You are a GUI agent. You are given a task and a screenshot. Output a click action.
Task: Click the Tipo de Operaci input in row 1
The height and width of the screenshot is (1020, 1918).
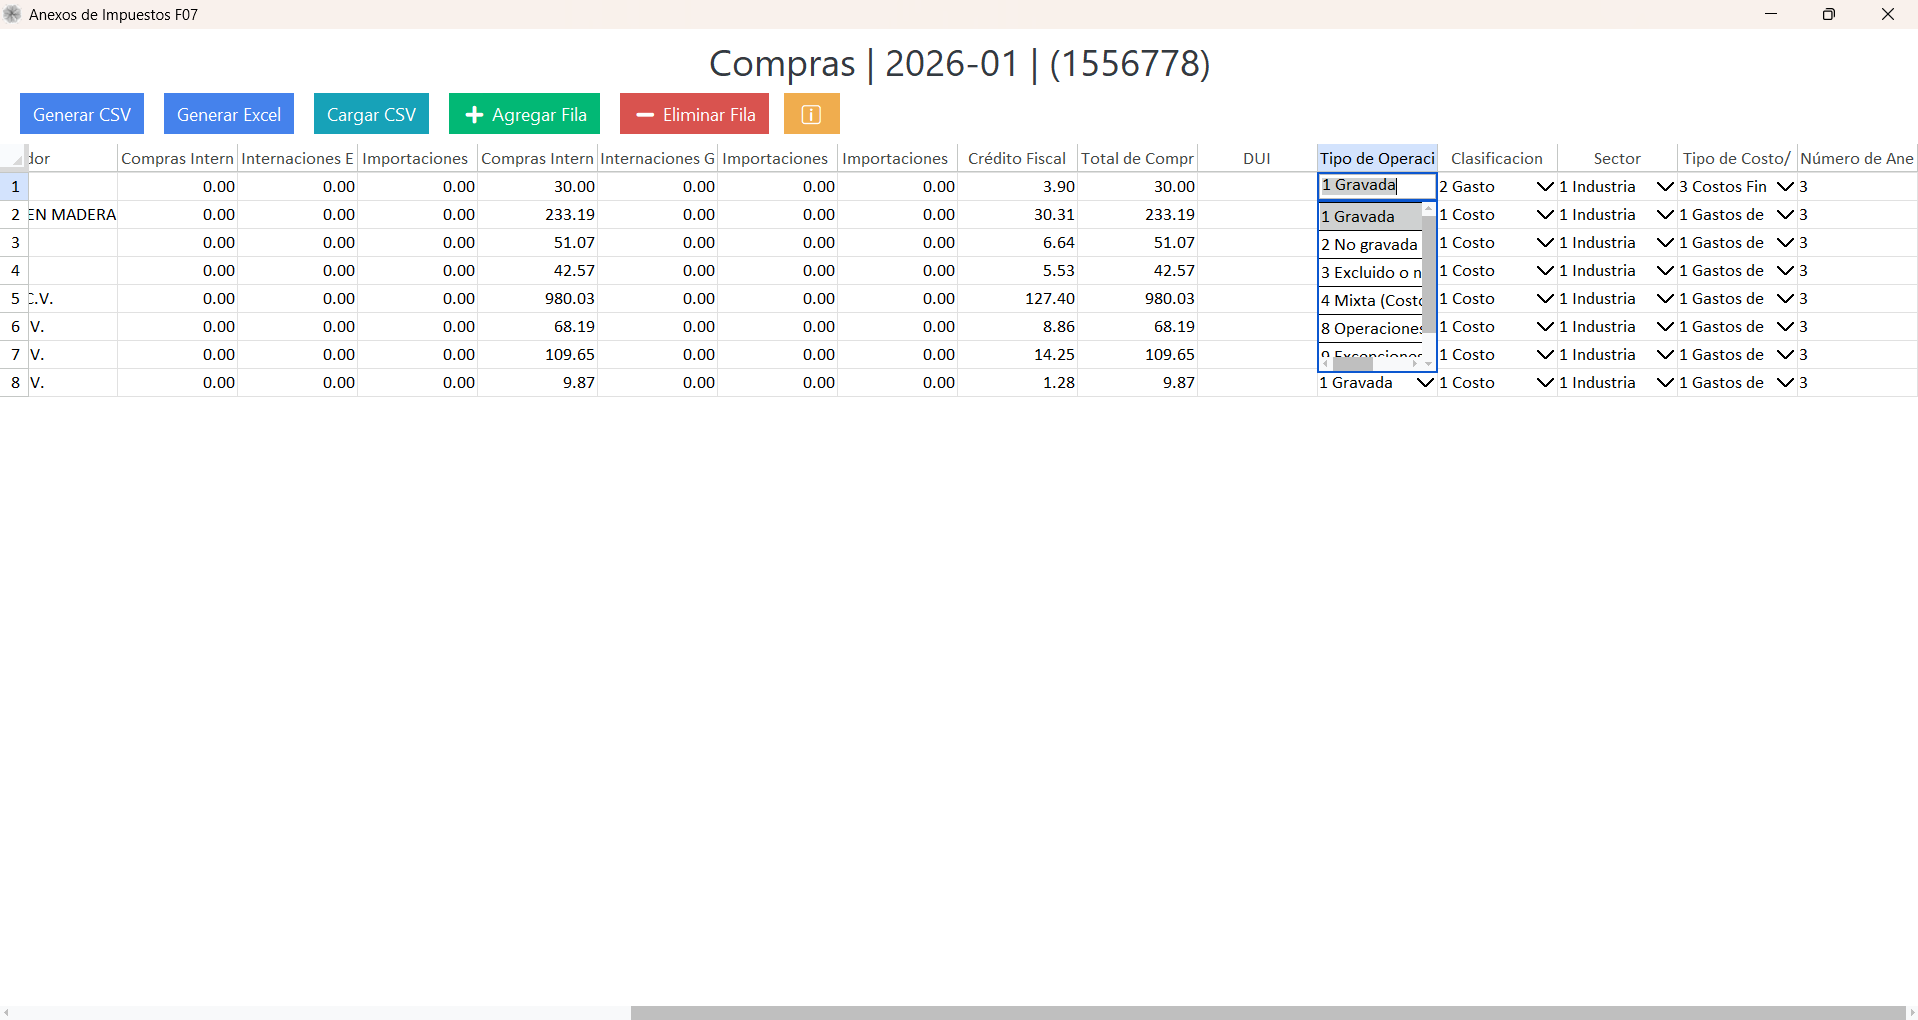(1377, 186)
